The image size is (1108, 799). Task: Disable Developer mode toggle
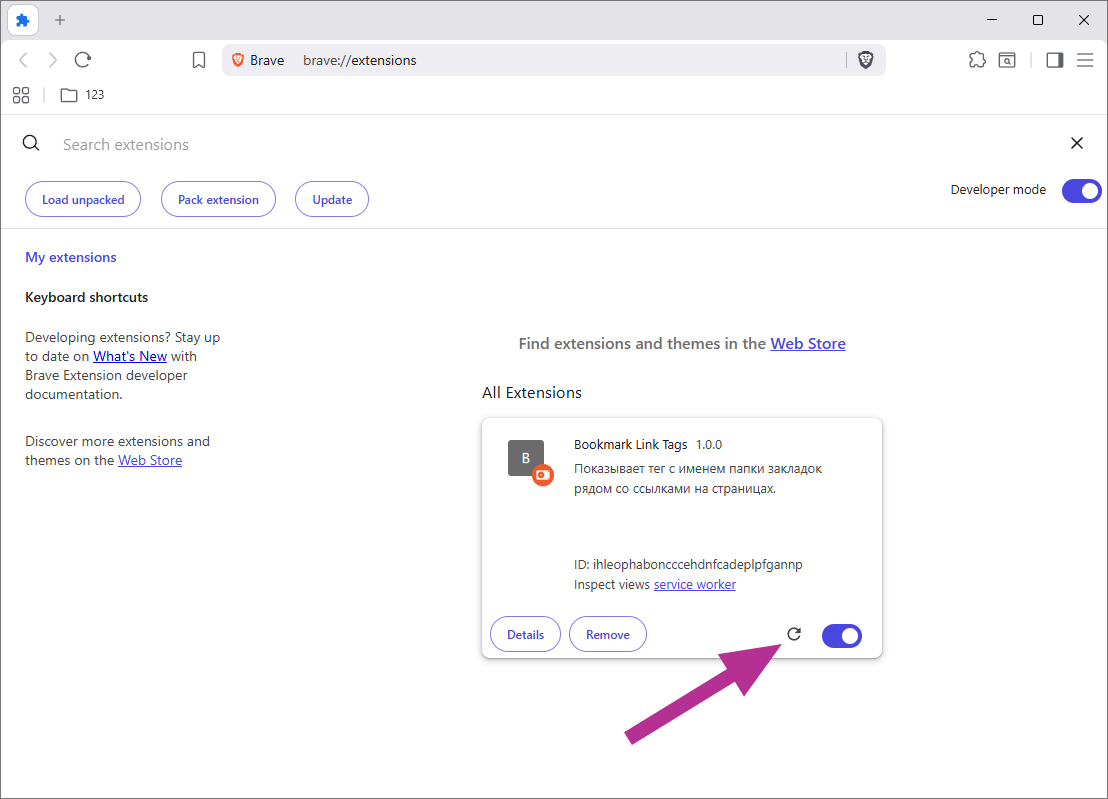(1081, 190)
